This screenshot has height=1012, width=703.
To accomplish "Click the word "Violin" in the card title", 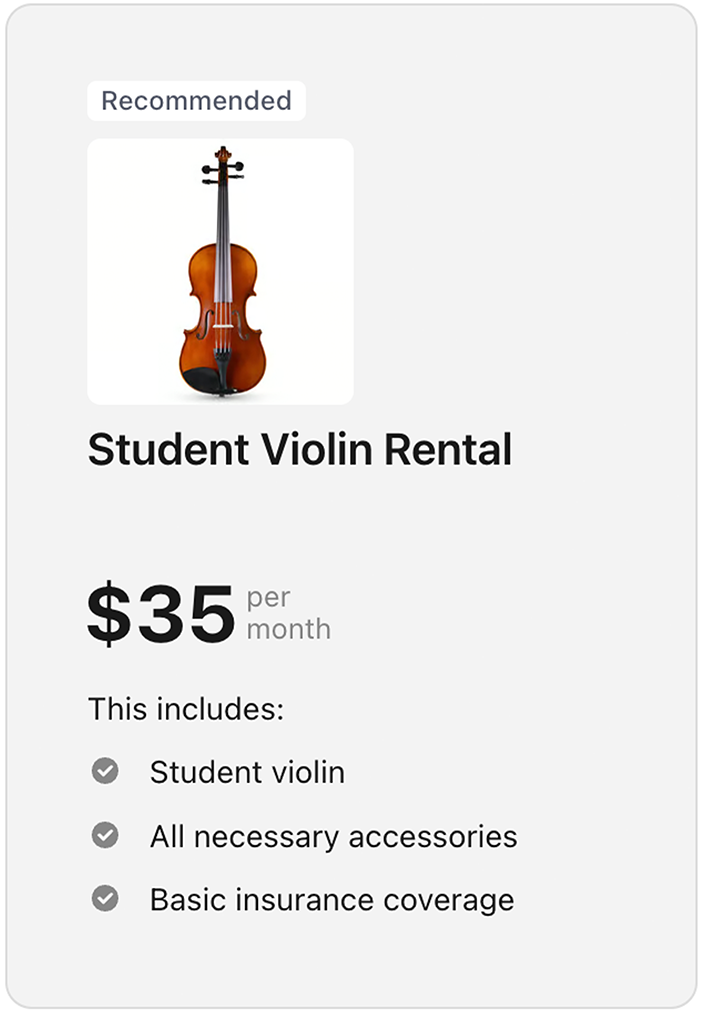I will pos(318,450).
